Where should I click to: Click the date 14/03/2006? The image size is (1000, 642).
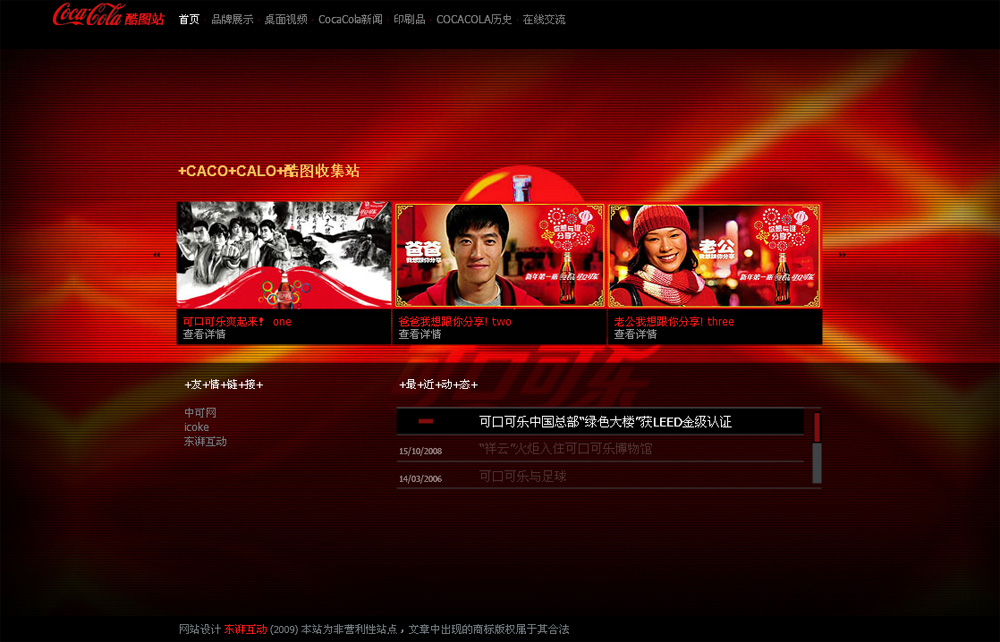pos(420,479)
